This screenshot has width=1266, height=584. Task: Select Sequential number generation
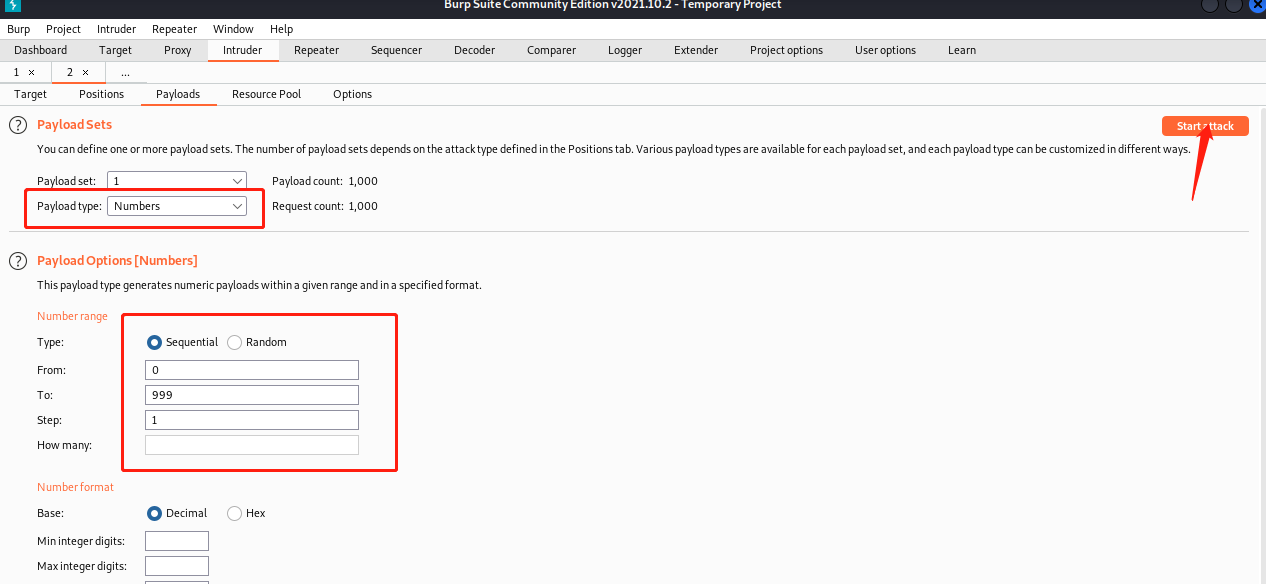click(x=154, y=341)
